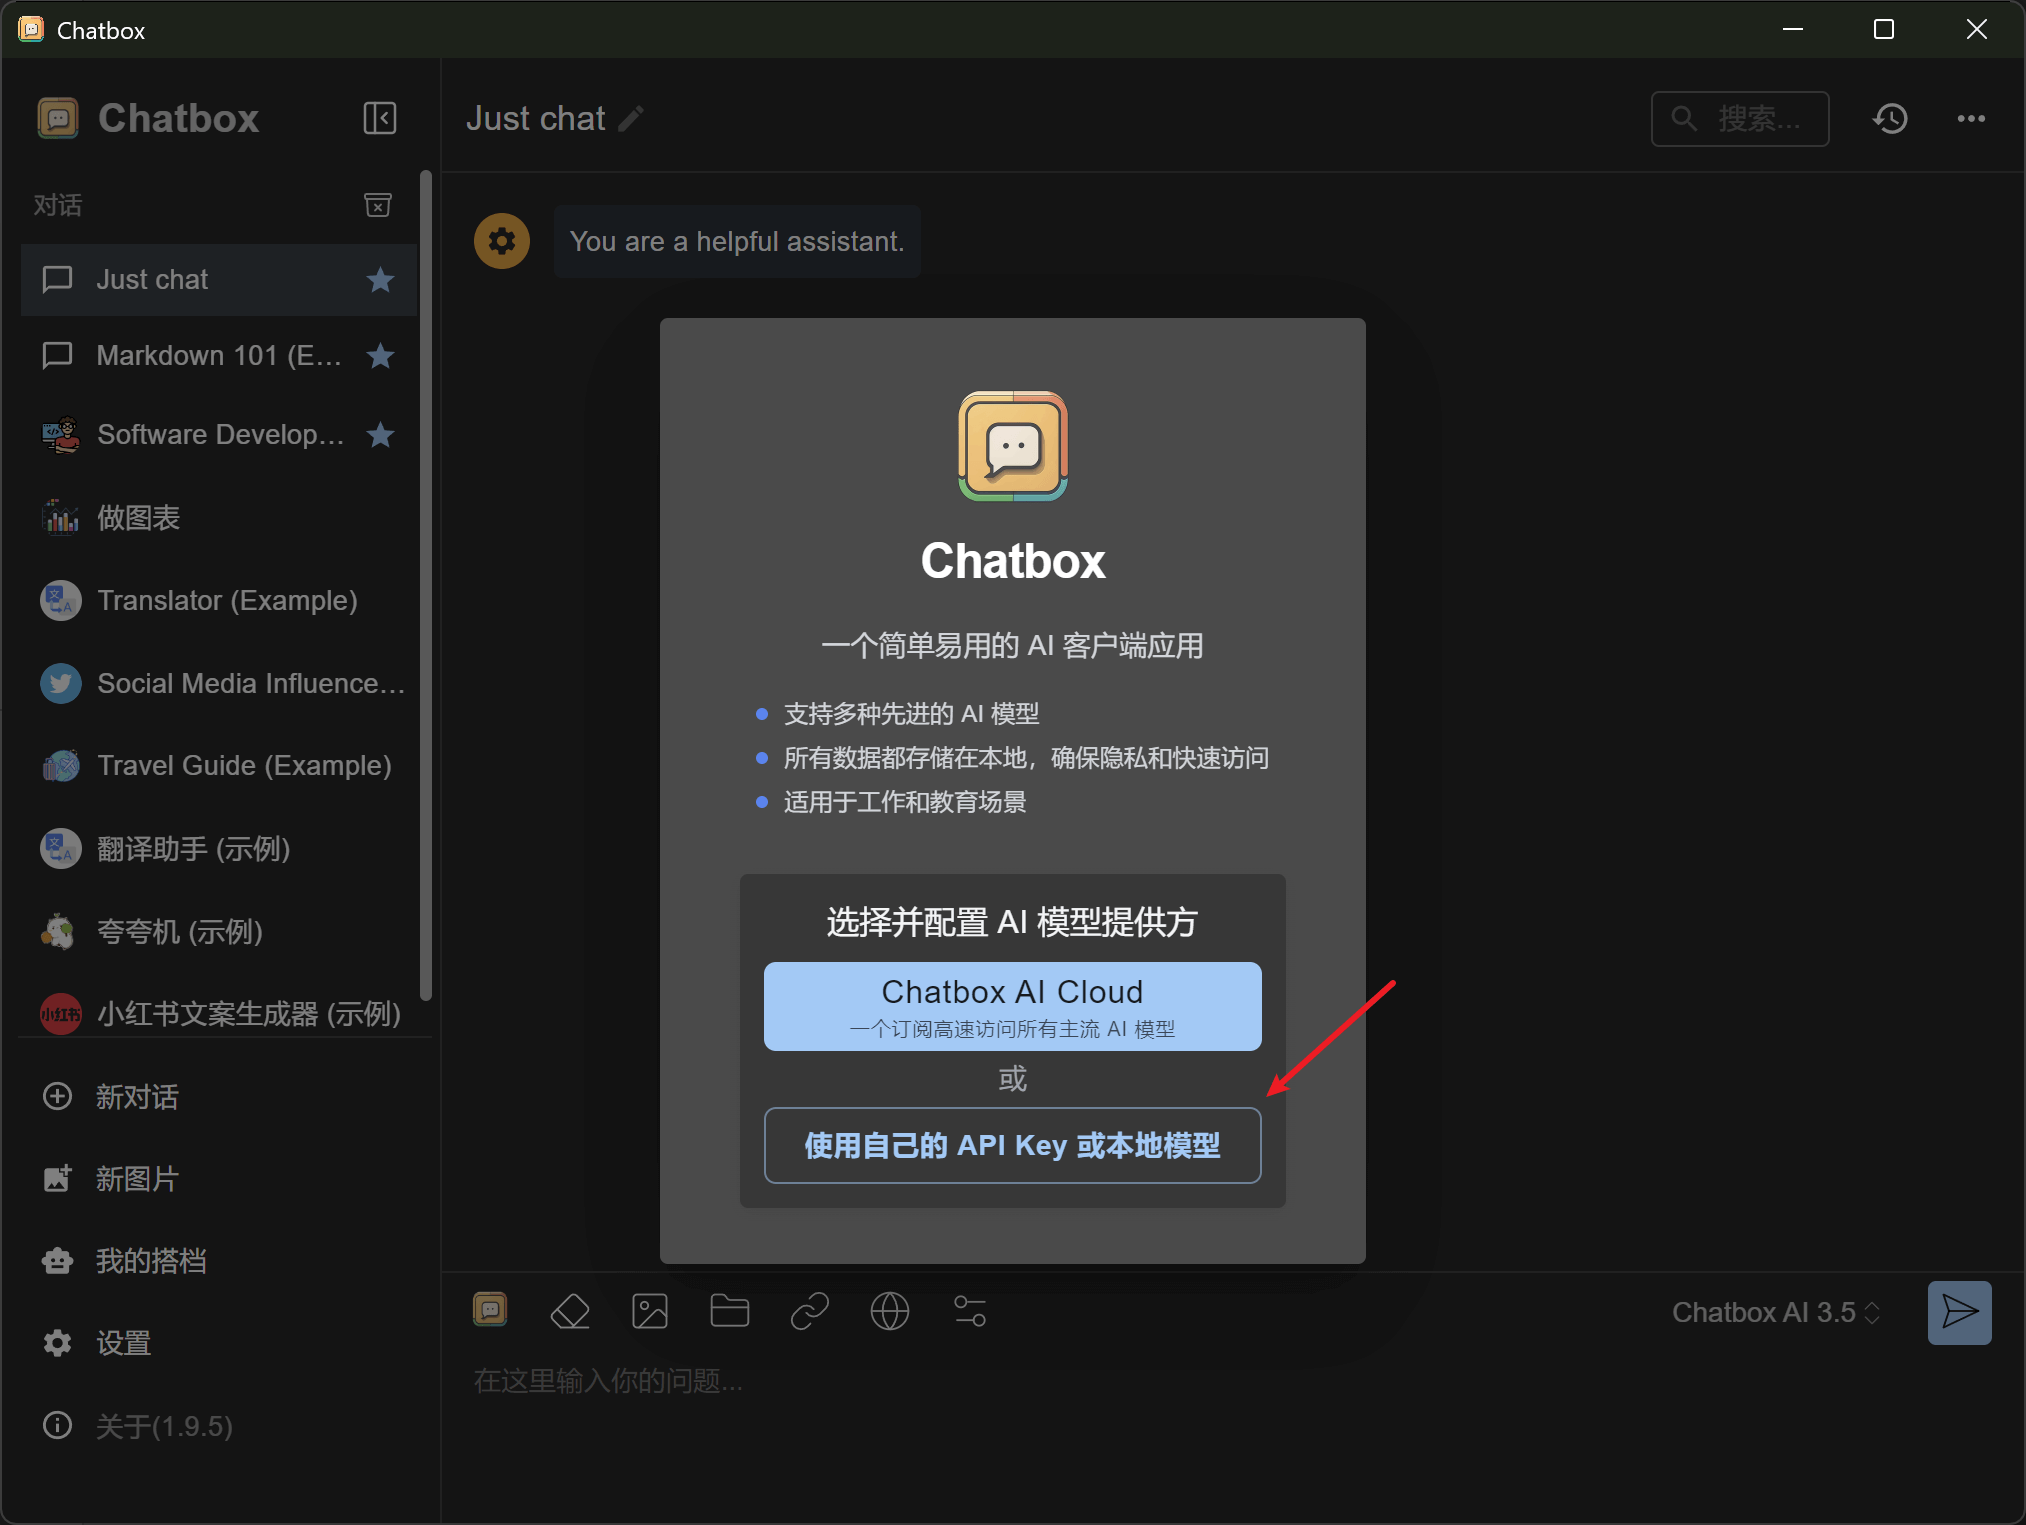
Task: Open the chat history clock icon
Action: point(1890,119)
